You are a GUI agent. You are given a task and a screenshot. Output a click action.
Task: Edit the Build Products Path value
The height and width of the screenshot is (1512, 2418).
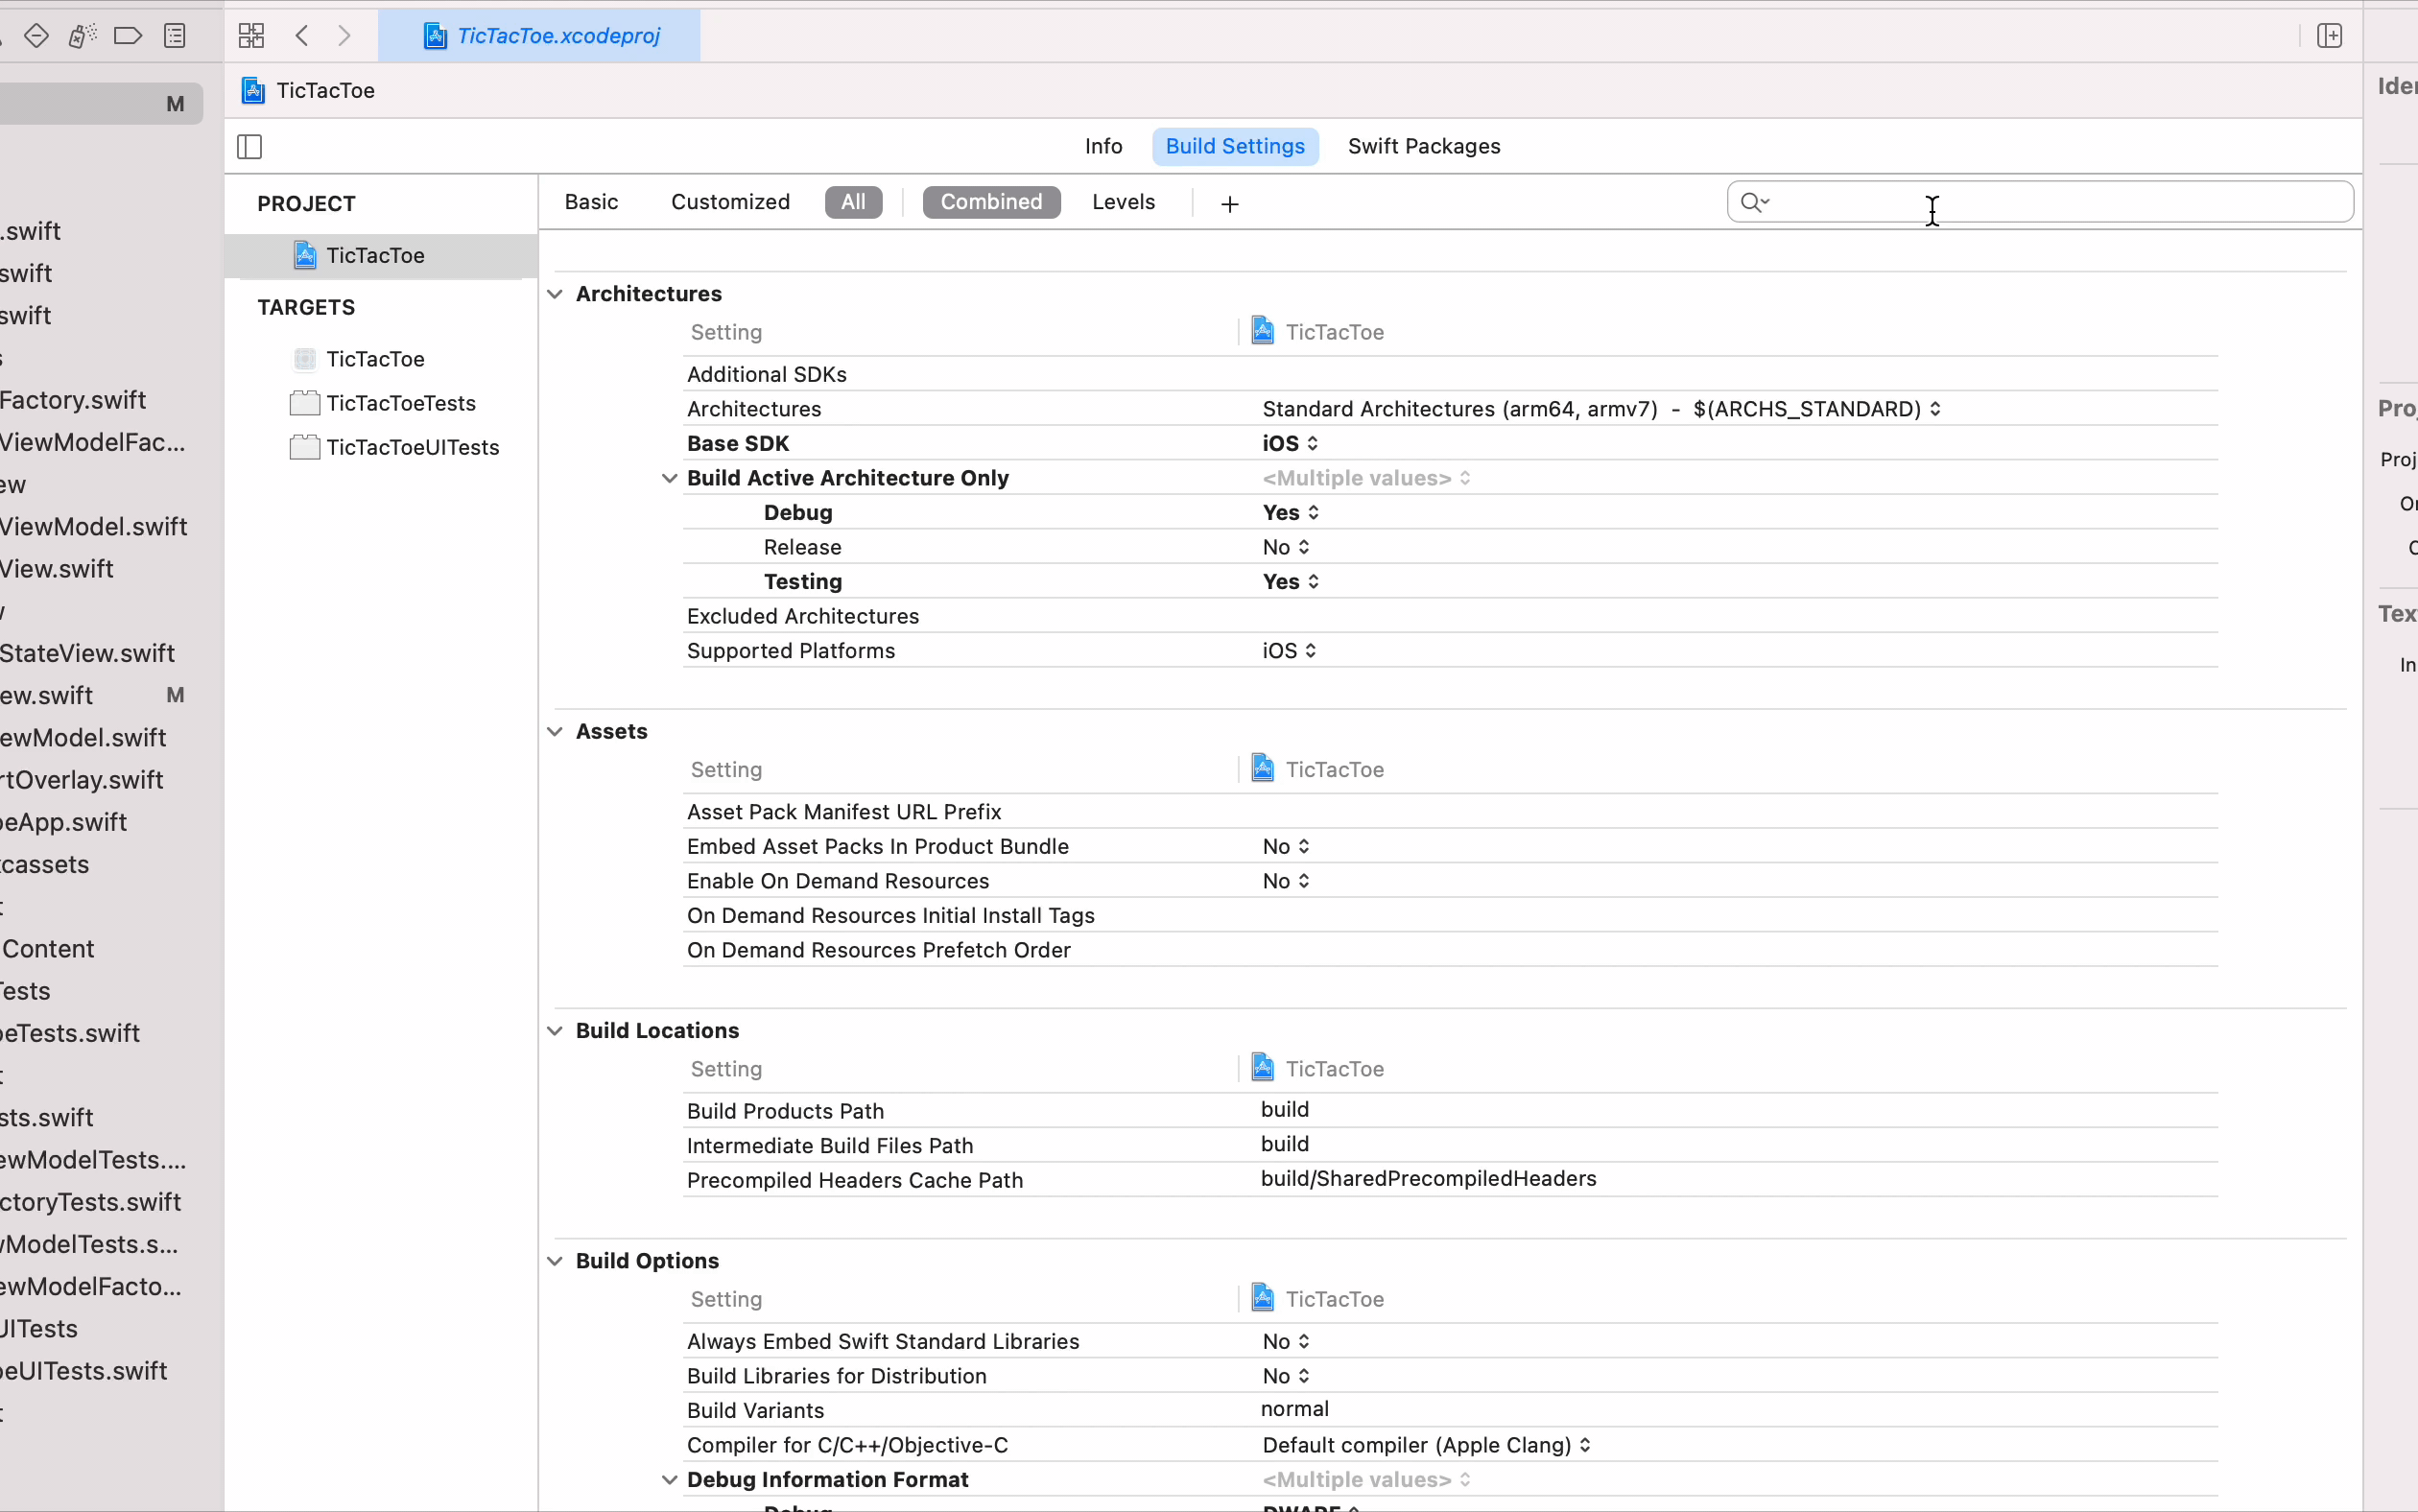click(x=1285, y=1110)
